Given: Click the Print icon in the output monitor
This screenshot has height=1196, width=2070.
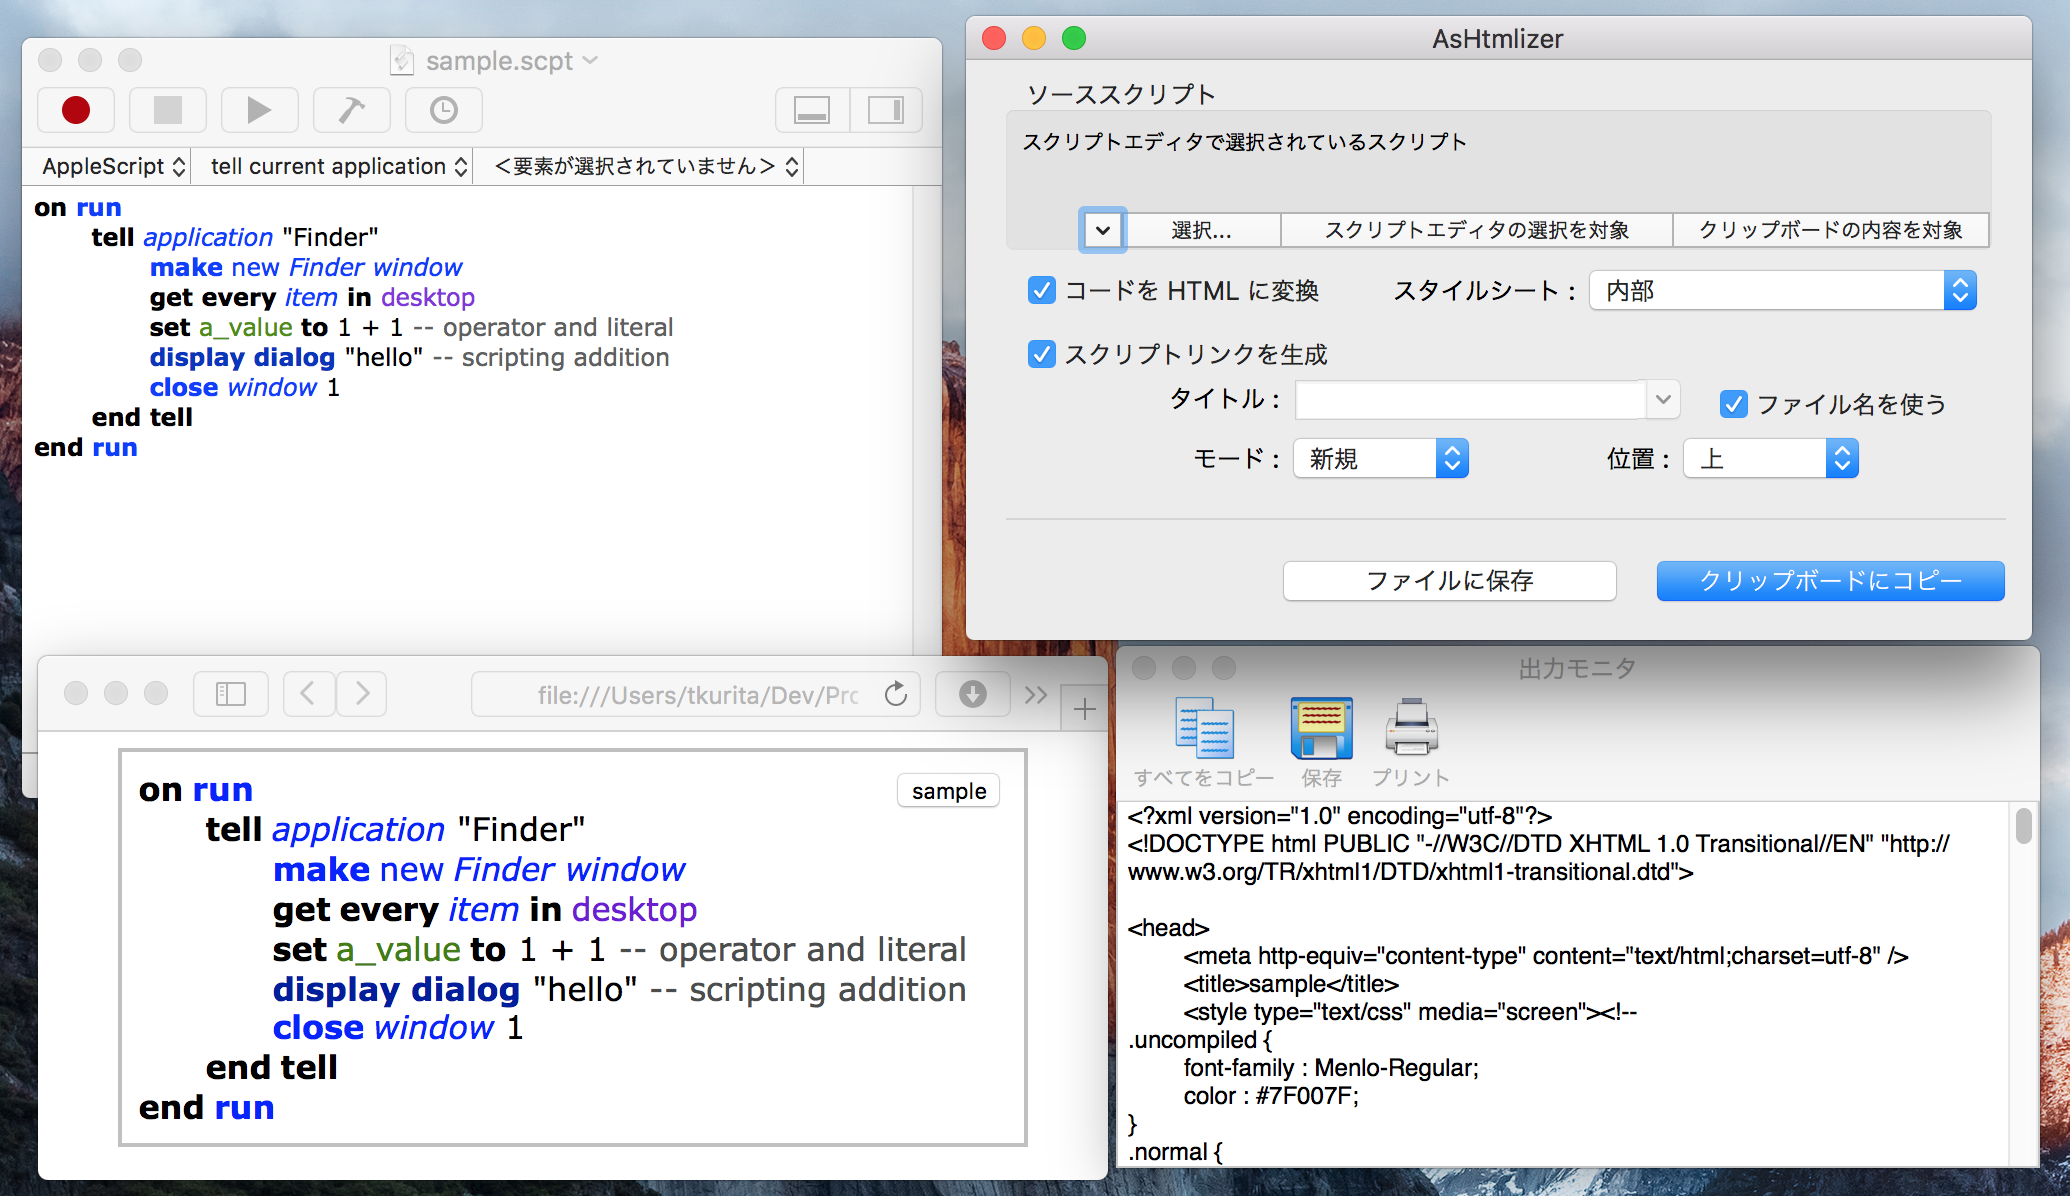Looking at the screenshot, I should 1411,729.
